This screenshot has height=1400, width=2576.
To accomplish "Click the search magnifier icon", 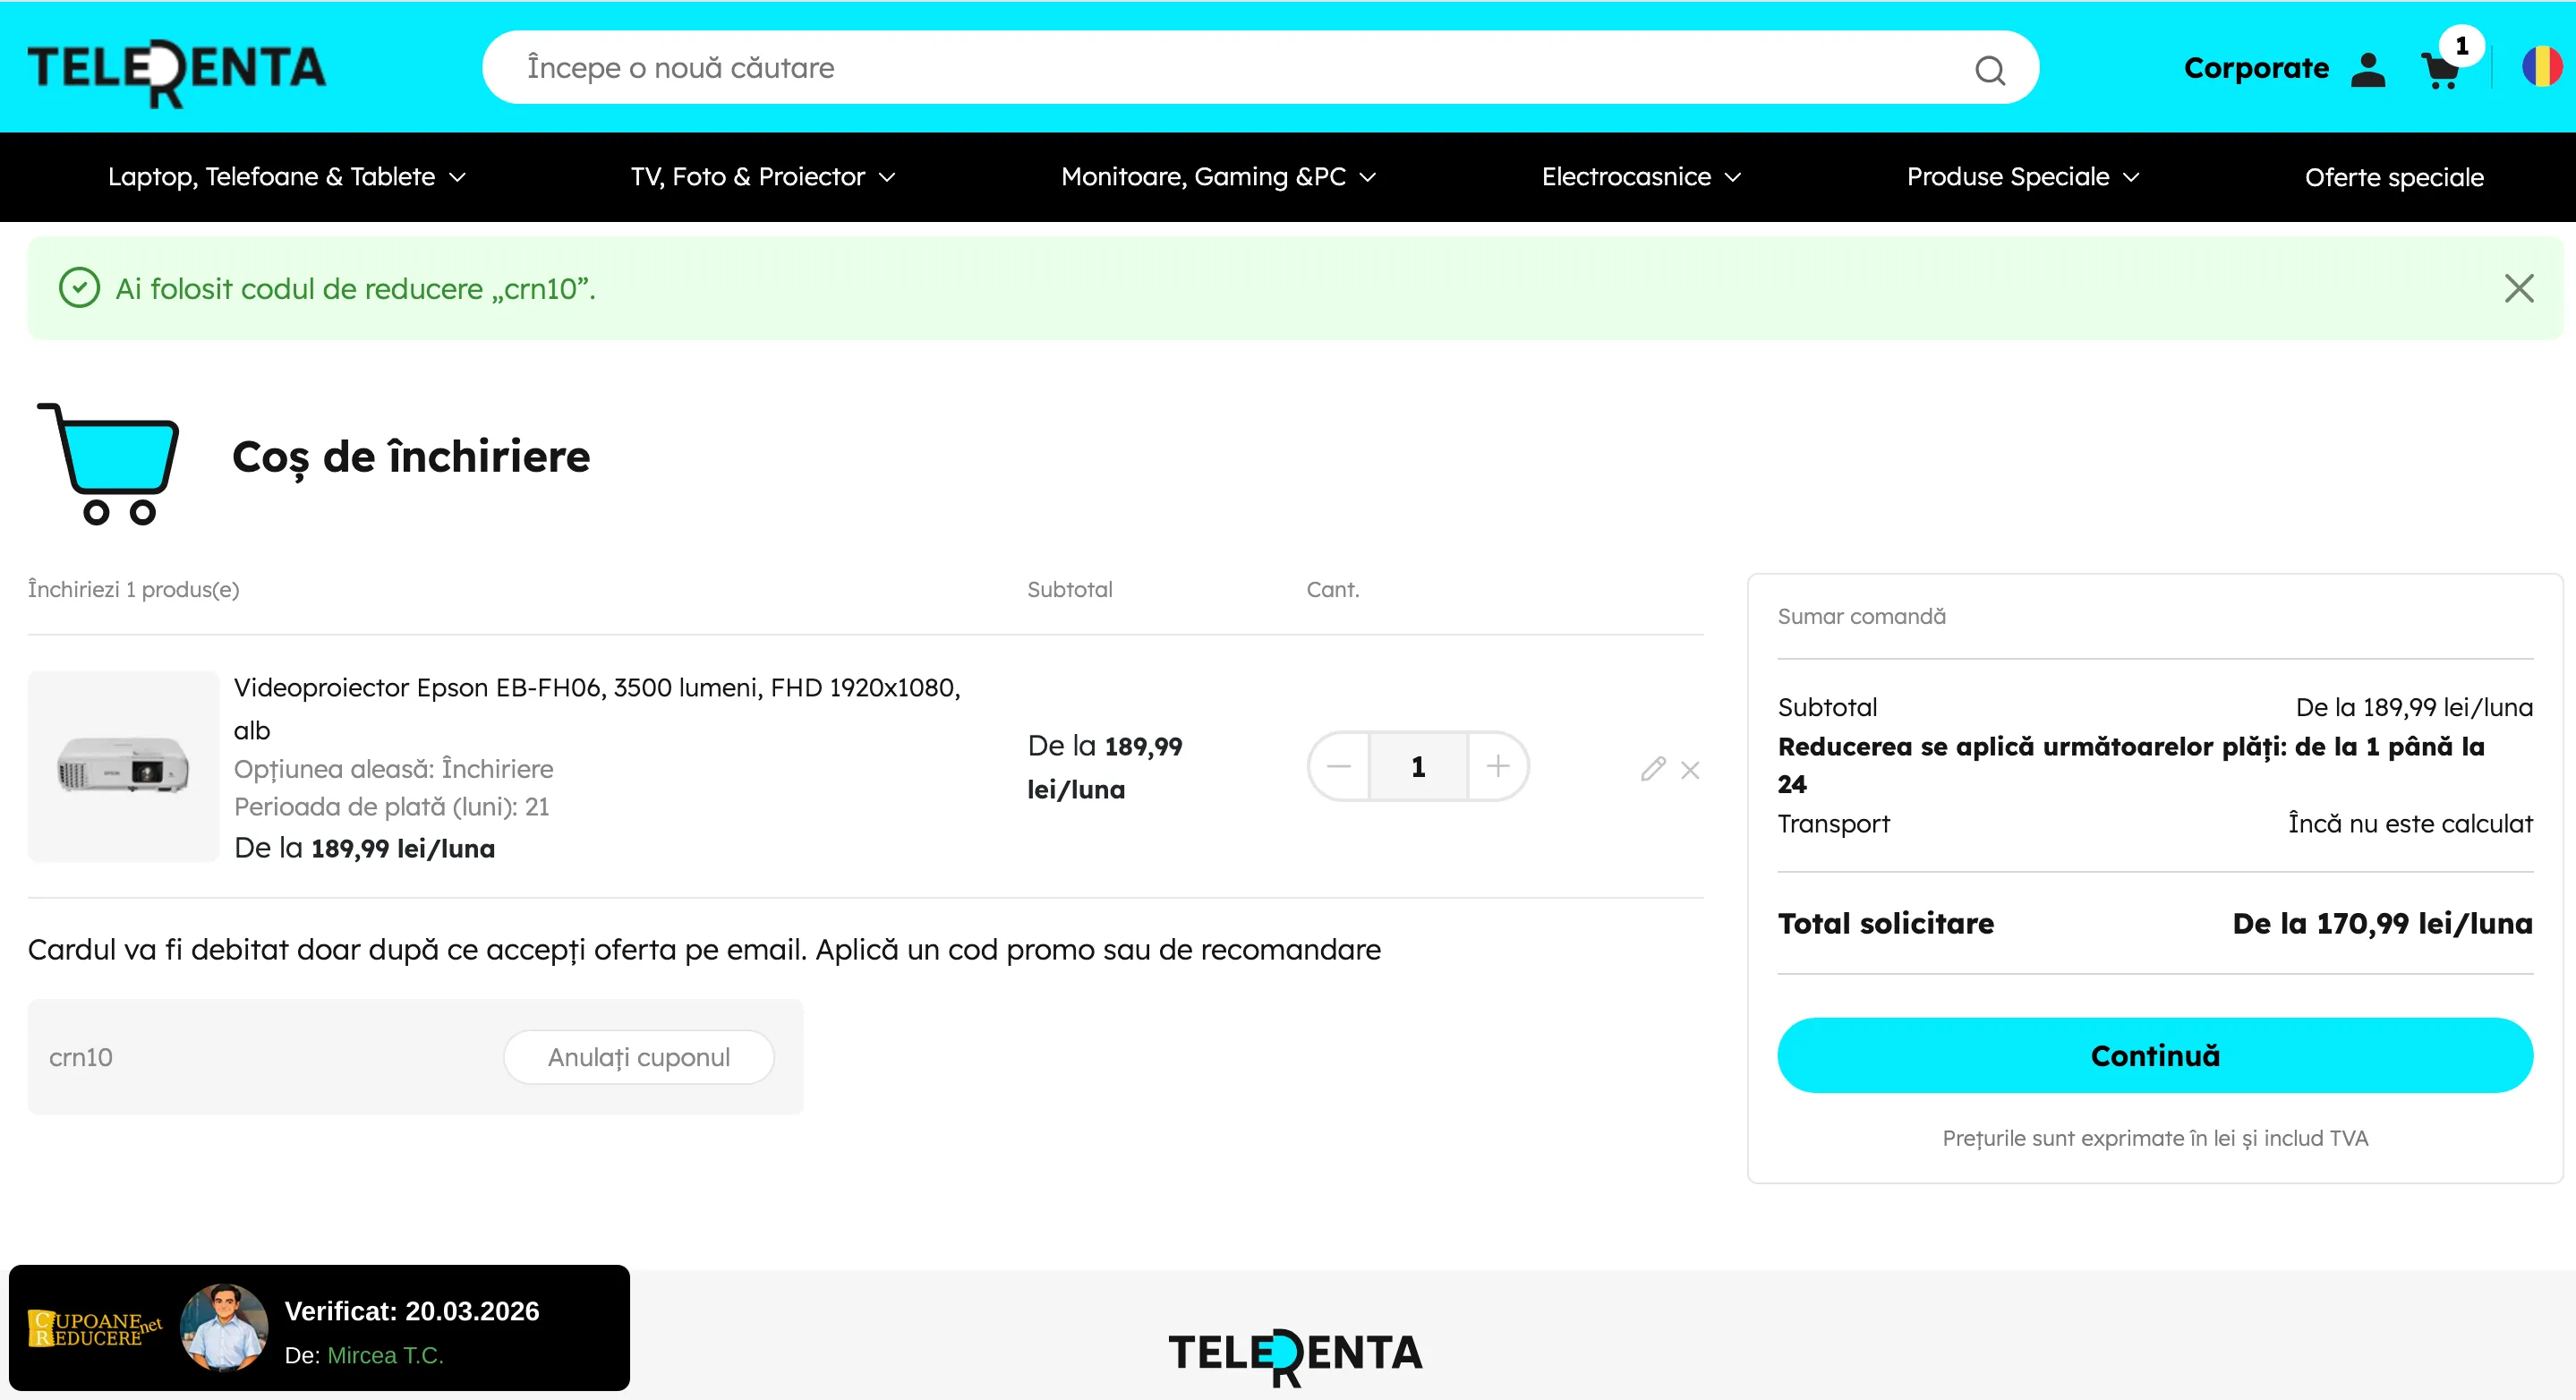I will pyautogui.click(x=1989, y=70).
